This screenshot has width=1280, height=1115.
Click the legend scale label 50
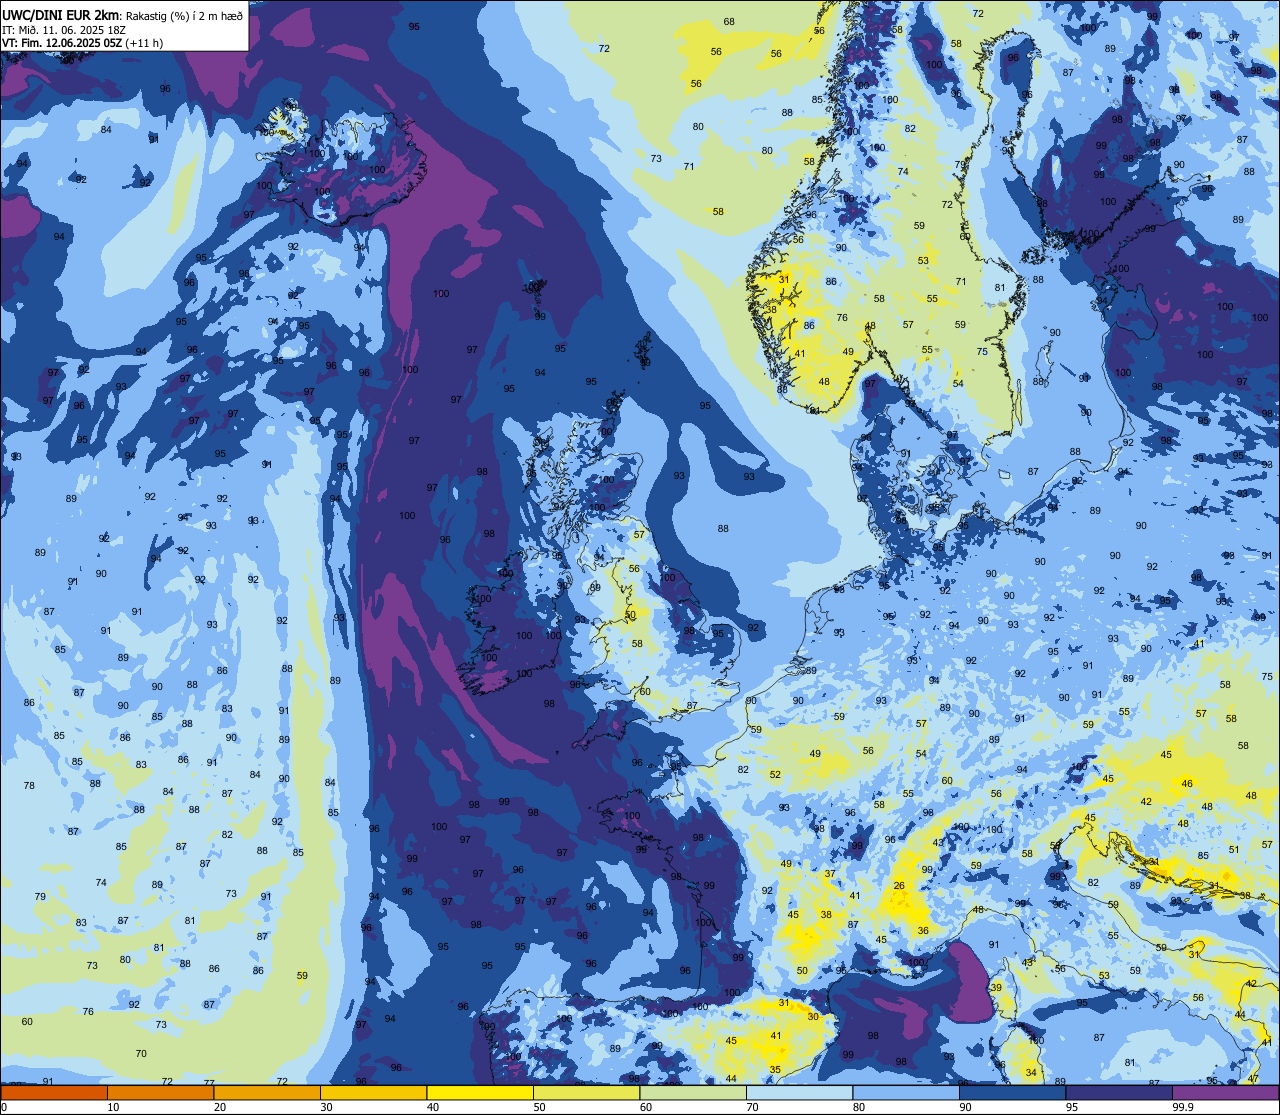[x=539, y=1107]
